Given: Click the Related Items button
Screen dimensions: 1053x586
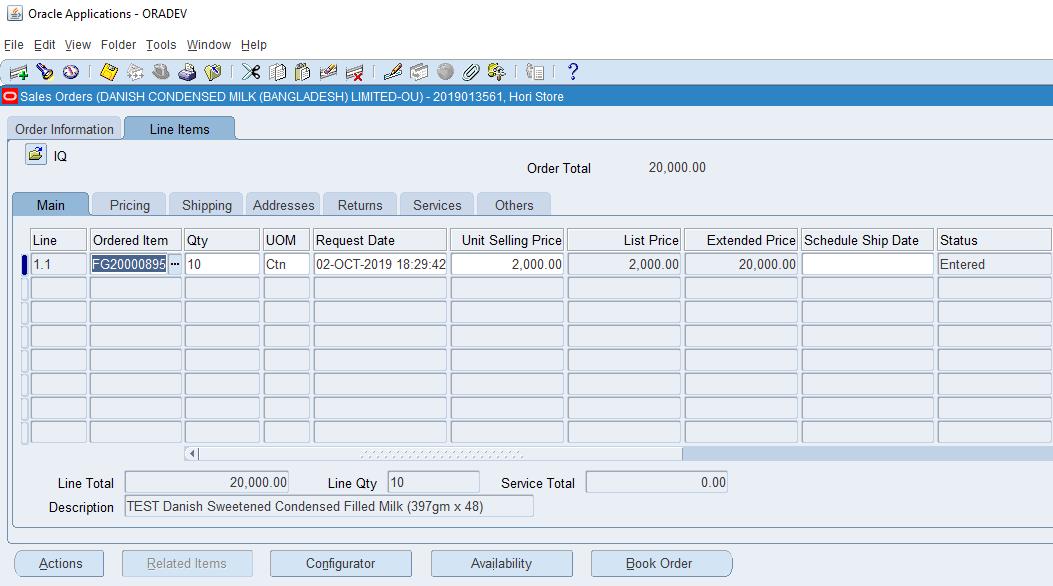Looking at the screenshot, I should (x=187, y=563).
